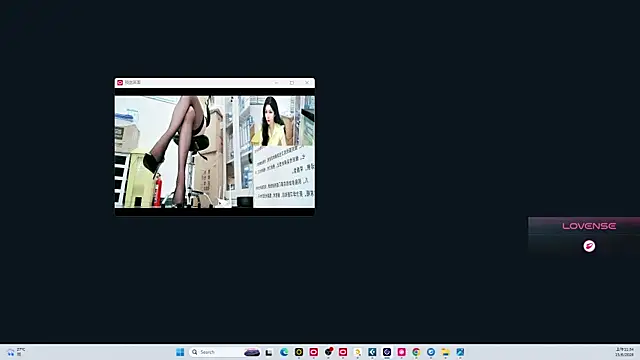Close the video preview window
The image size is (640, 360).
point(307,82)
